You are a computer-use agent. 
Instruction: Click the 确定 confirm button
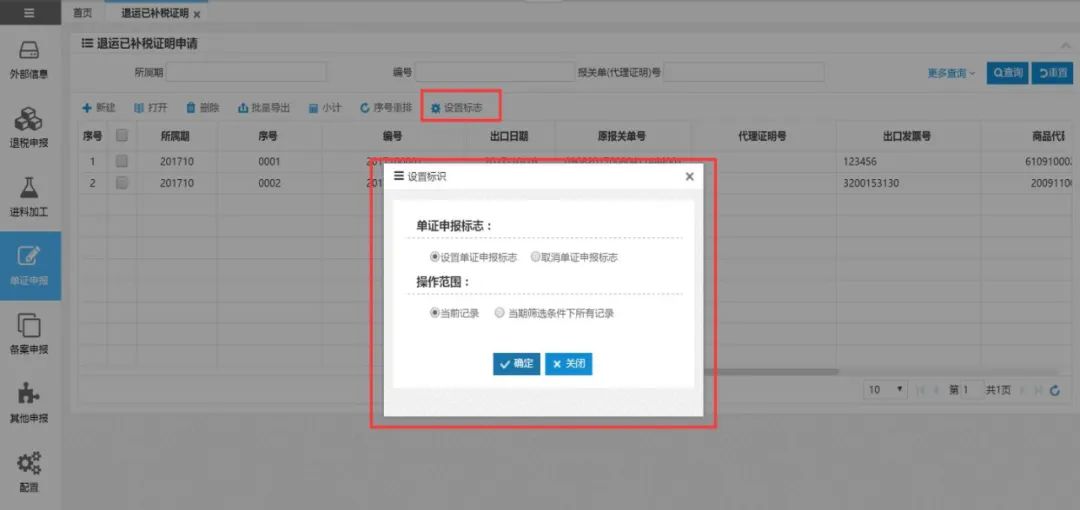tap(517, 364)
